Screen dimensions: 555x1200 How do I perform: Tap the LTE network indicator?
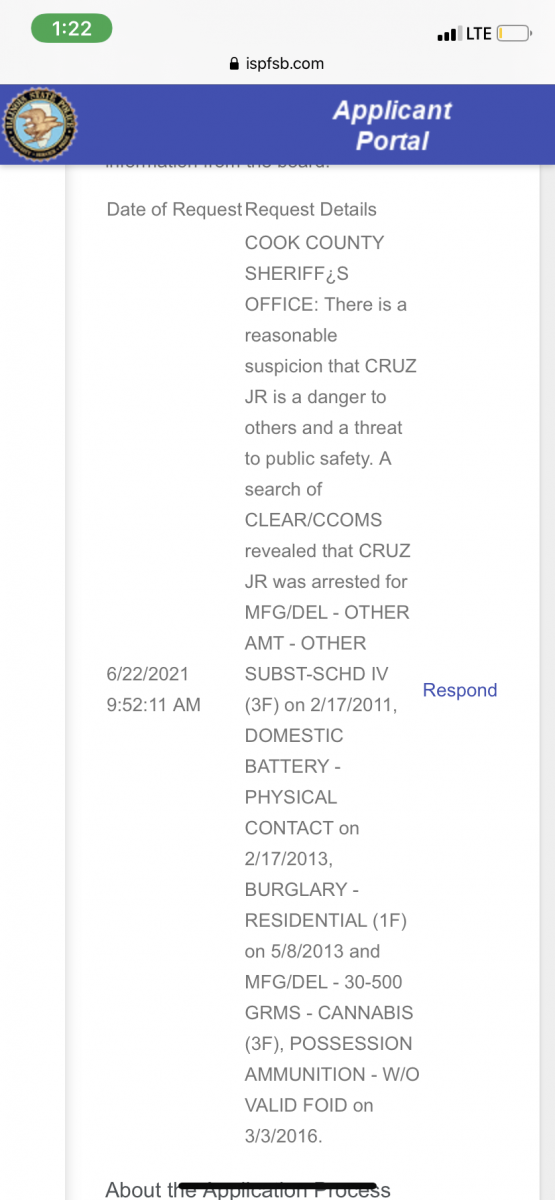478,34
